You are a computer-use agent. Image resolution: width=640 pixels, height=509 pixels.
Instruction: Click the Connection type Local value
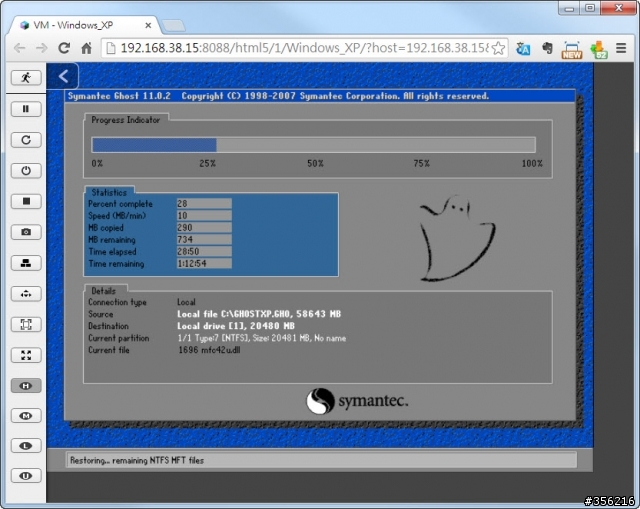point(187,302)
